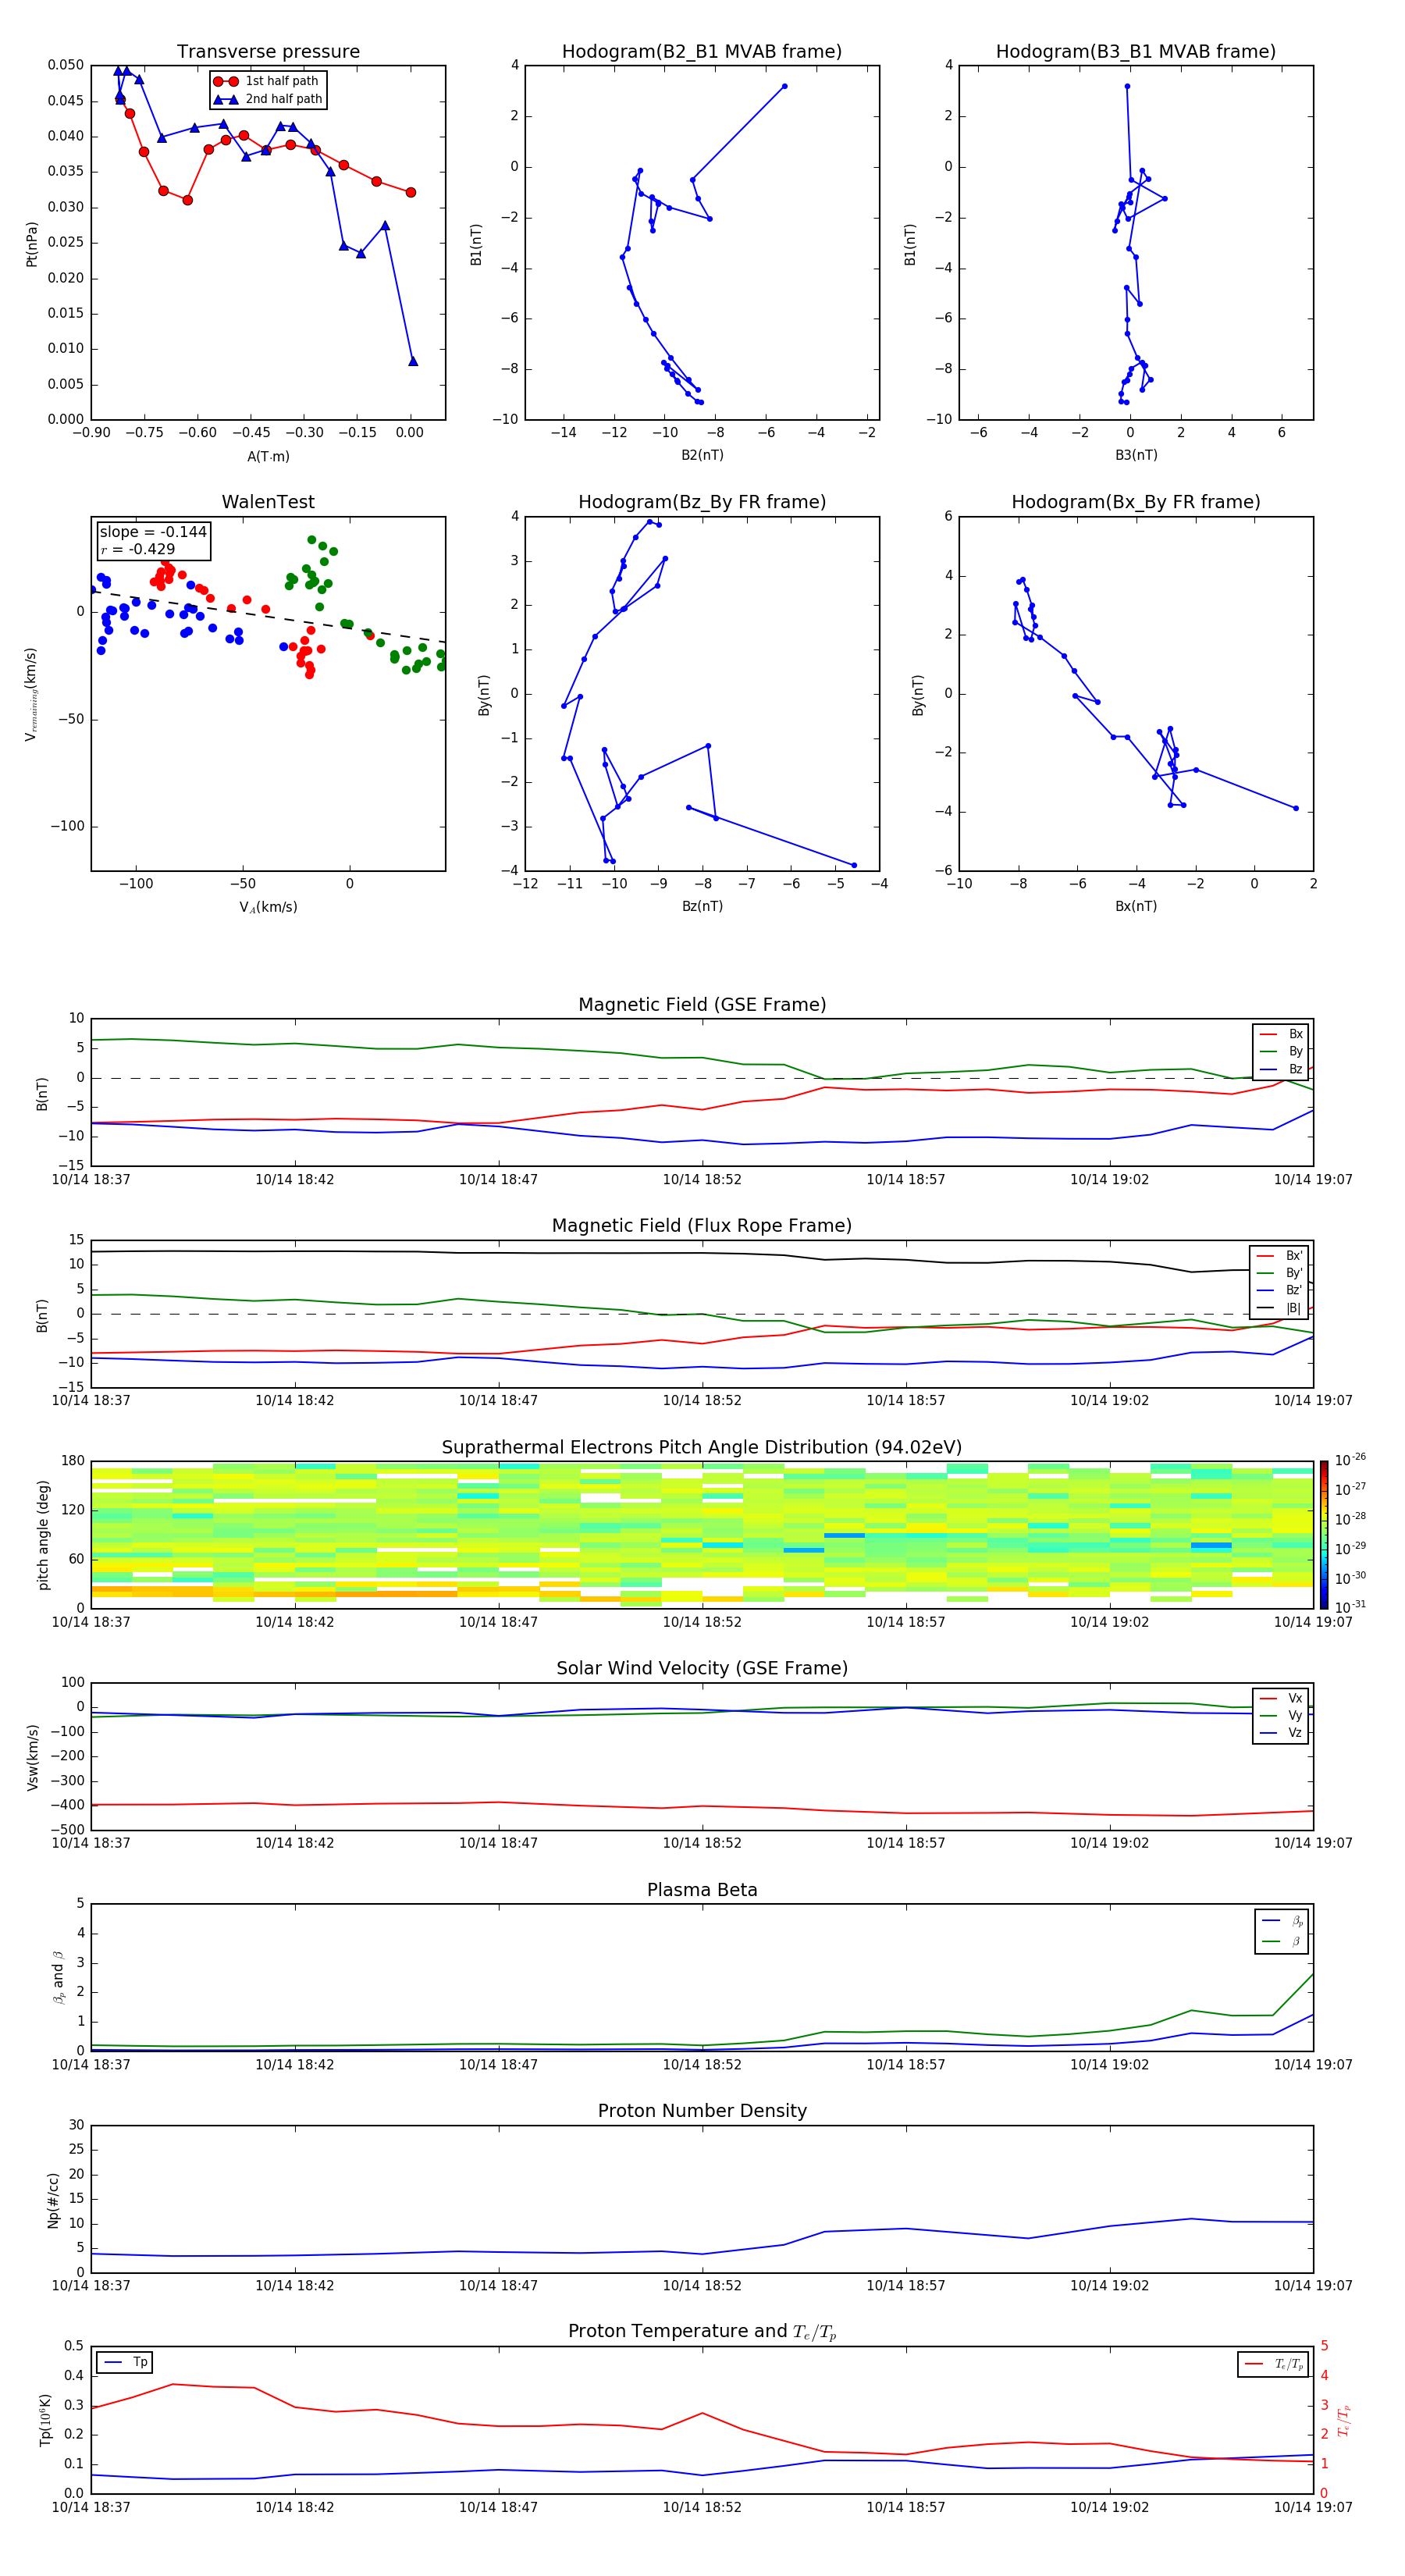Click B1(nT) label of B3_B1 hodogram

point(910,243)
